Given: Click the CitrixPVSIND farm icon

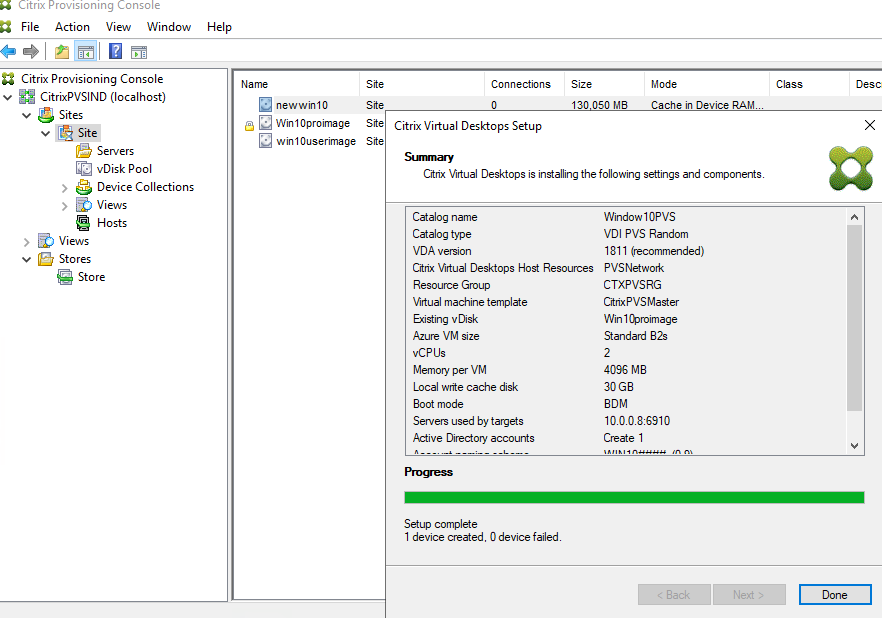Looking at the screenshot, I should coord(27,97).
